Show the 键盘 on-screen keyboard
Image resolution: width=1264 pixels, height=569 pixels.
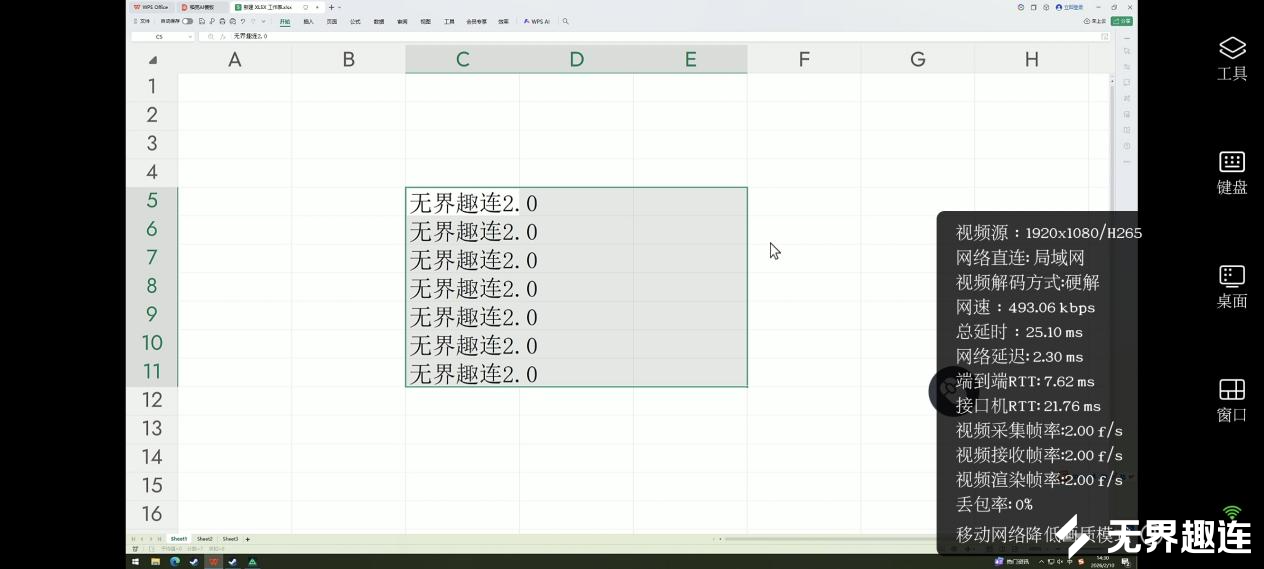1231,173
